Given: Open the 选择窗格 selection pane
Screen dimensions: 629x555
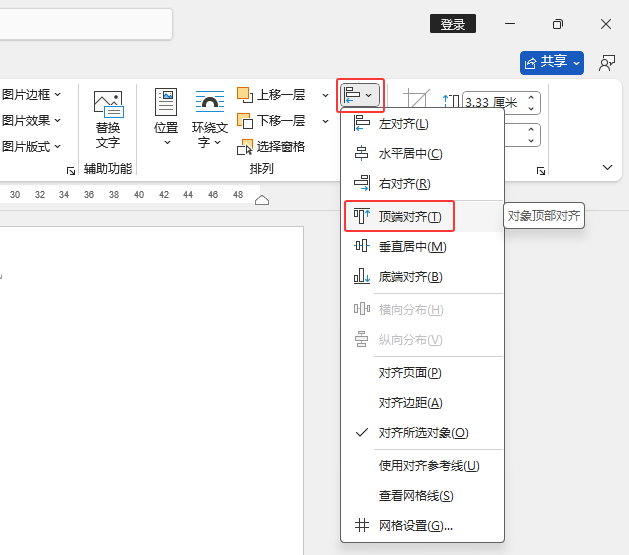Looking at the screenshot, I should point(271,147).
